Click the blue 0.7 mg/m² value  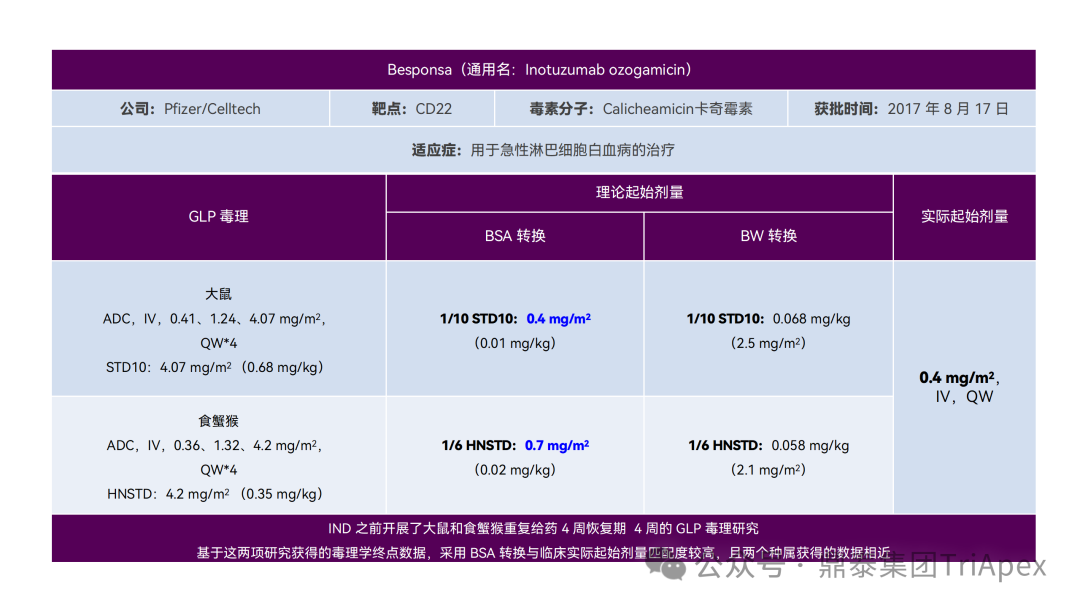tap(557, 445)
